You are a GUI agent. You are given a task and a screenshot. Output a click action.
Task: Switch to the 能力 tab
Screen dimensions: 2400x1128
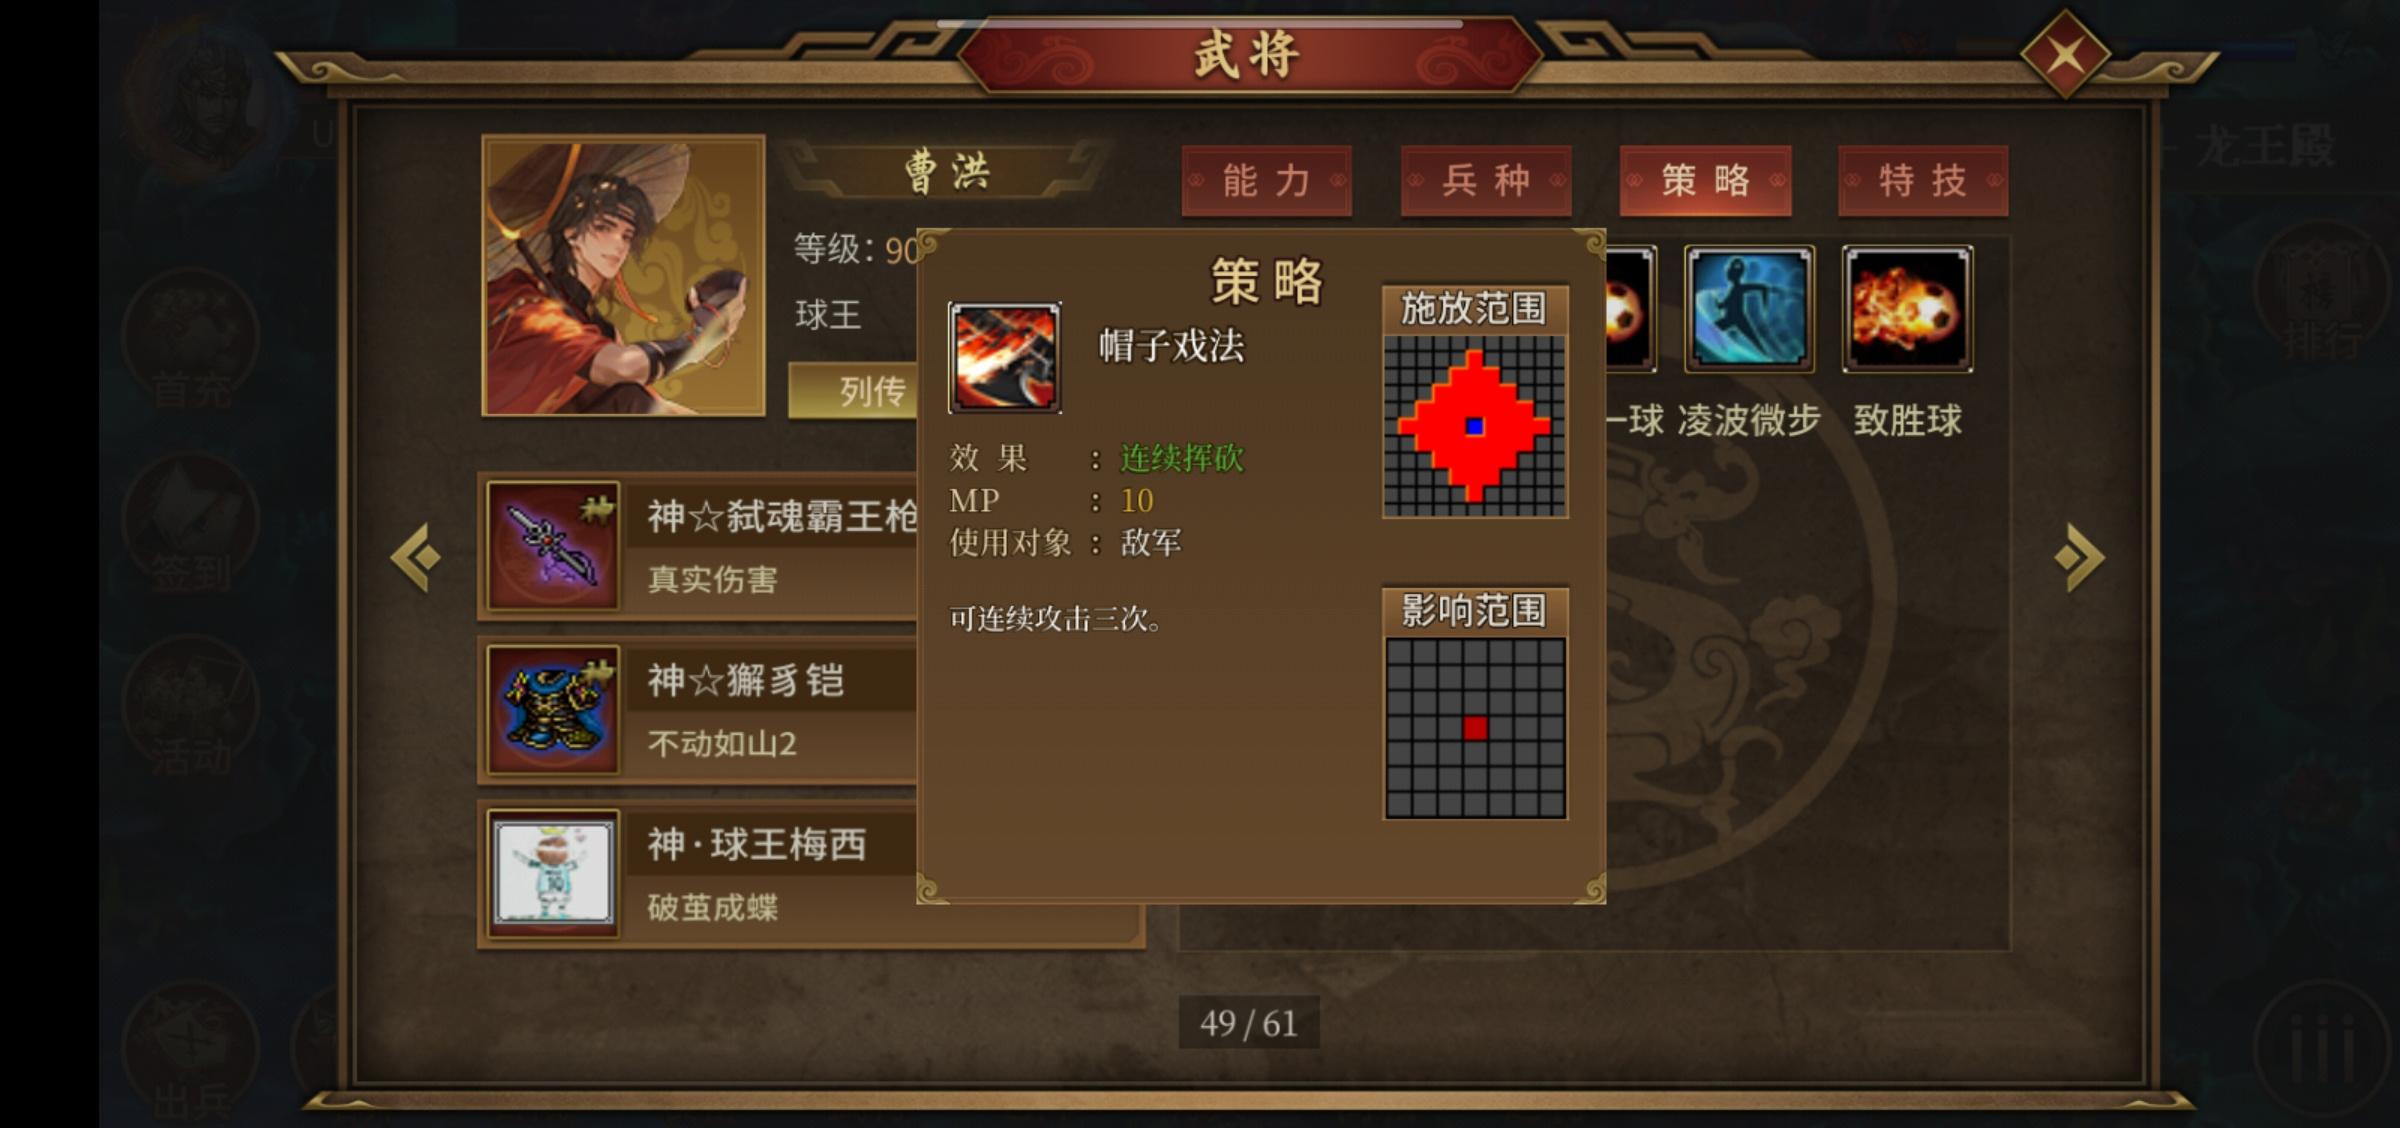tap(1266, 181)
